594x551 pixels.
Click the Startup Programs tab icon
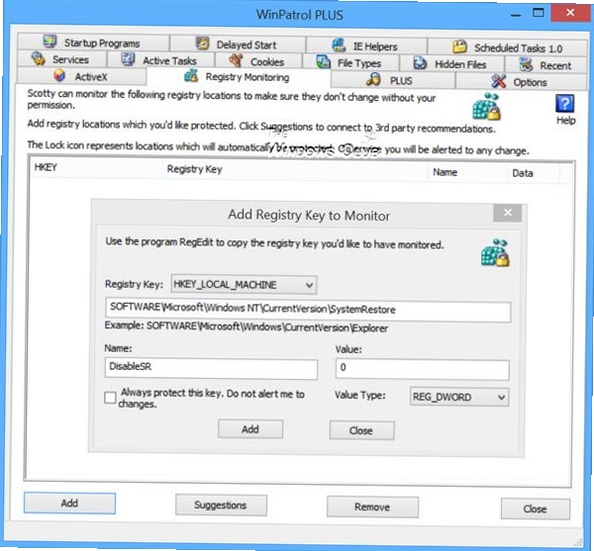point(50,41)
